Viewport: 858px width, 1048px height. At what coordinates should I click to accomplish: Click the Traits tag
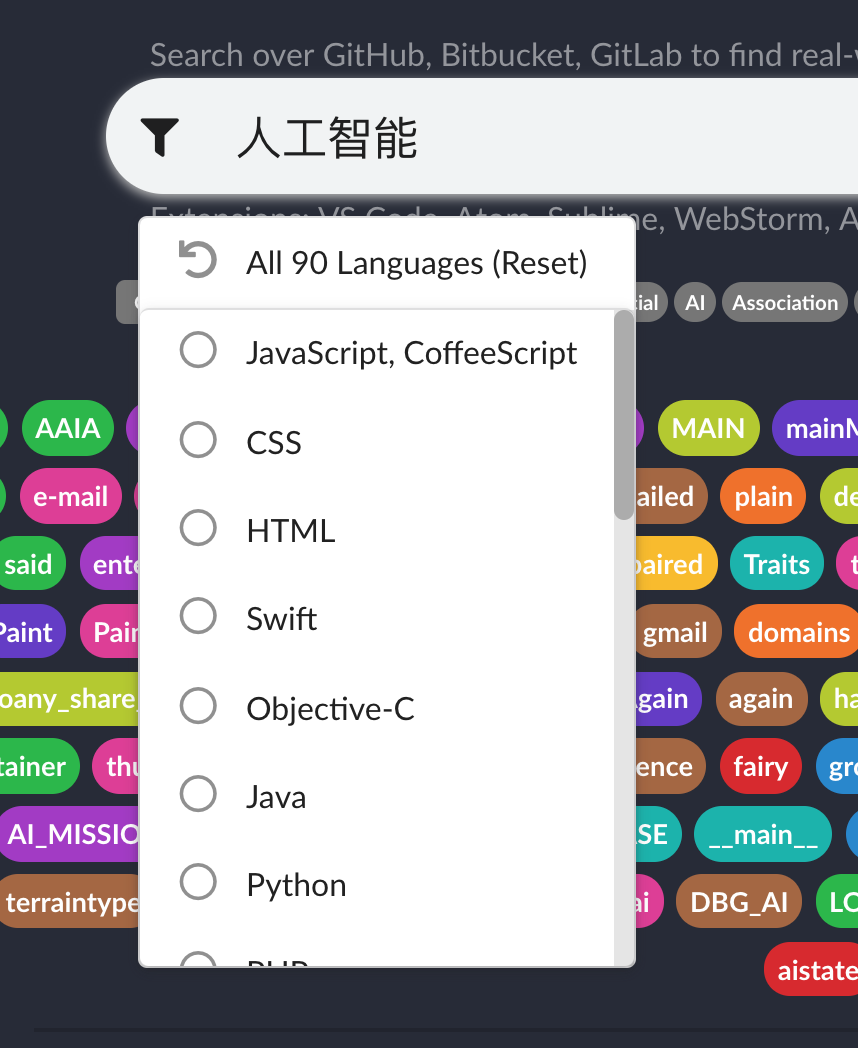[776, 563]
